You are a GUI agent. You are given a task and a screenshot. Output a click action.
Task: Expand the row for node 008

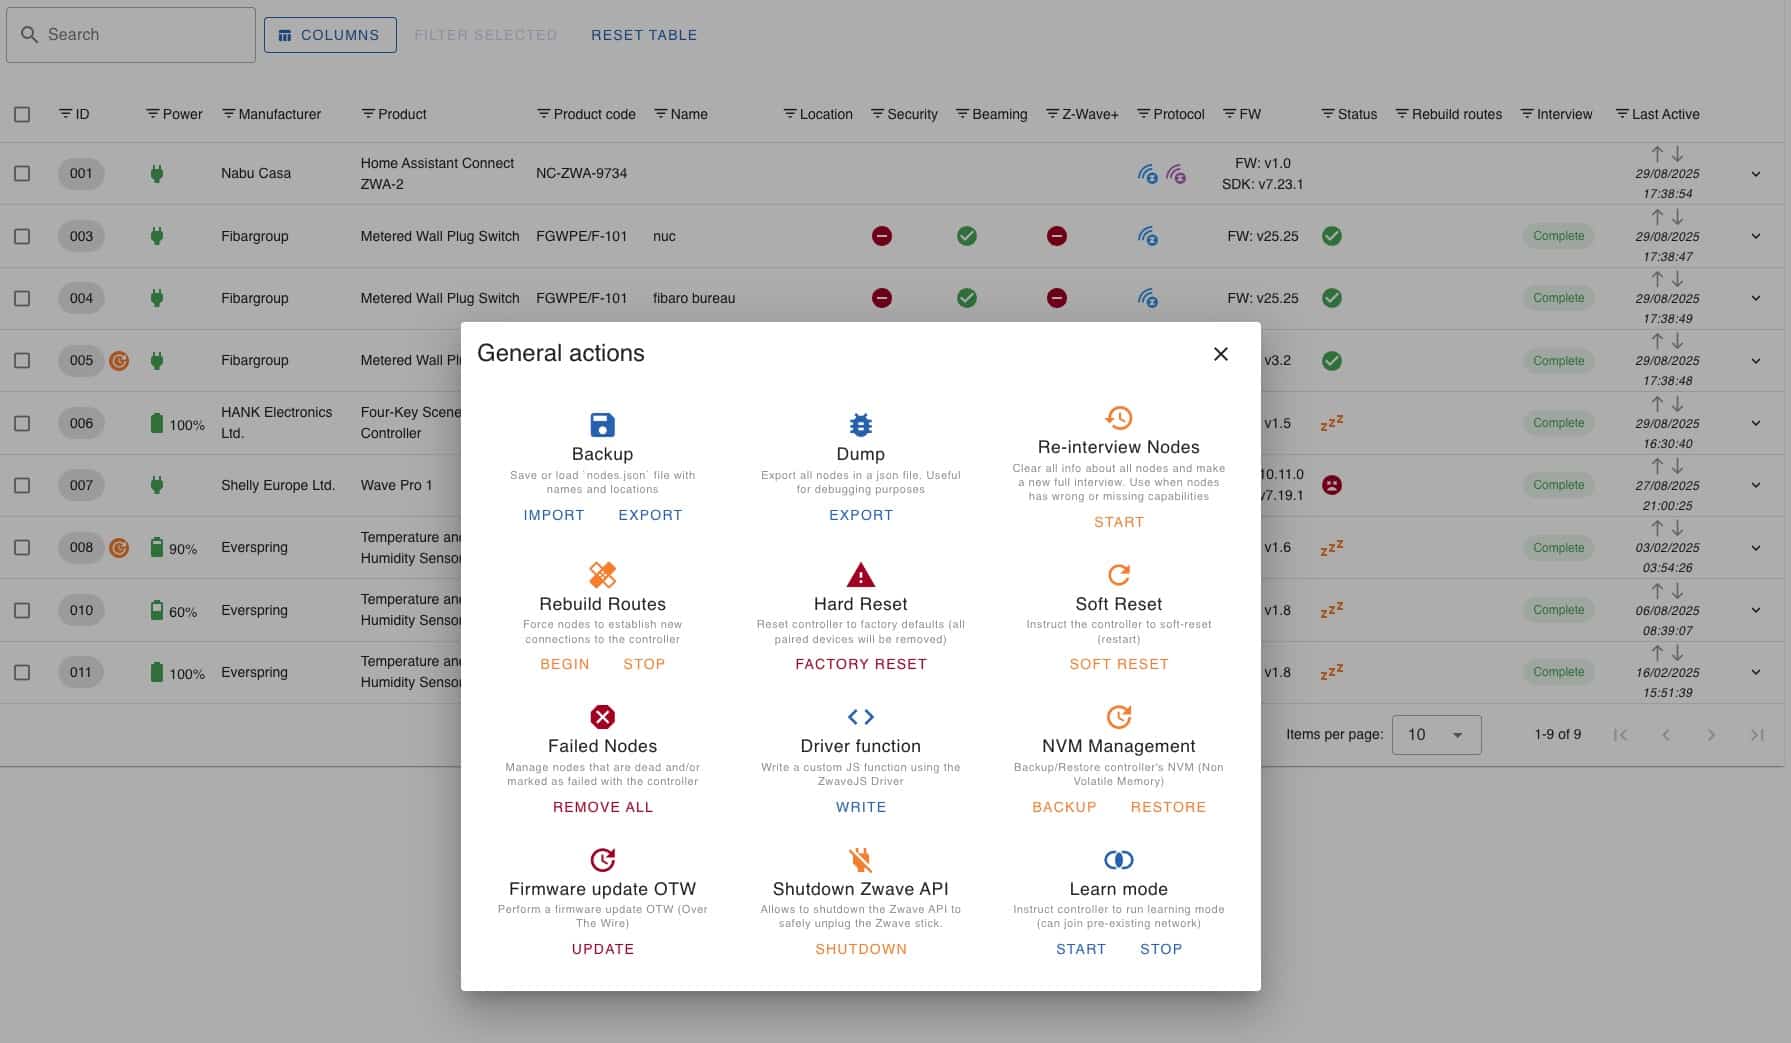[x=1755, y=548]
